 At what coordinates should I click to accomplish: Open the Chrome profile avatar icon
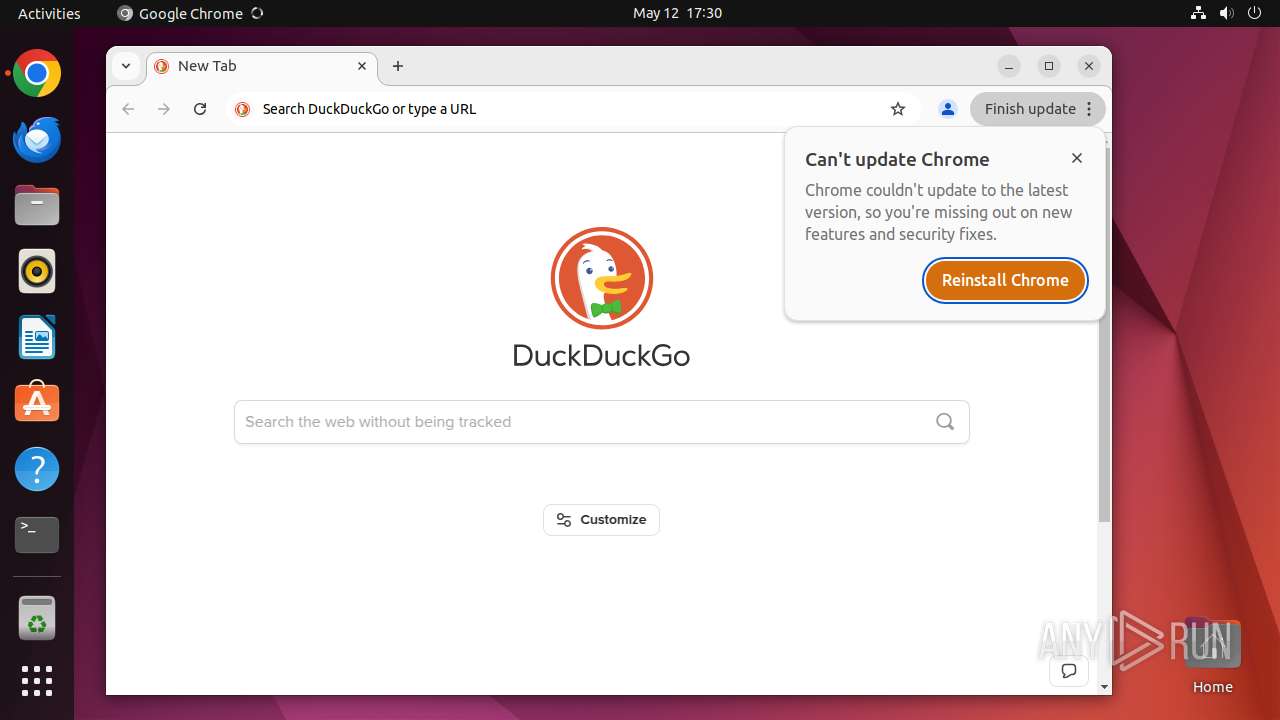[948, 109]
